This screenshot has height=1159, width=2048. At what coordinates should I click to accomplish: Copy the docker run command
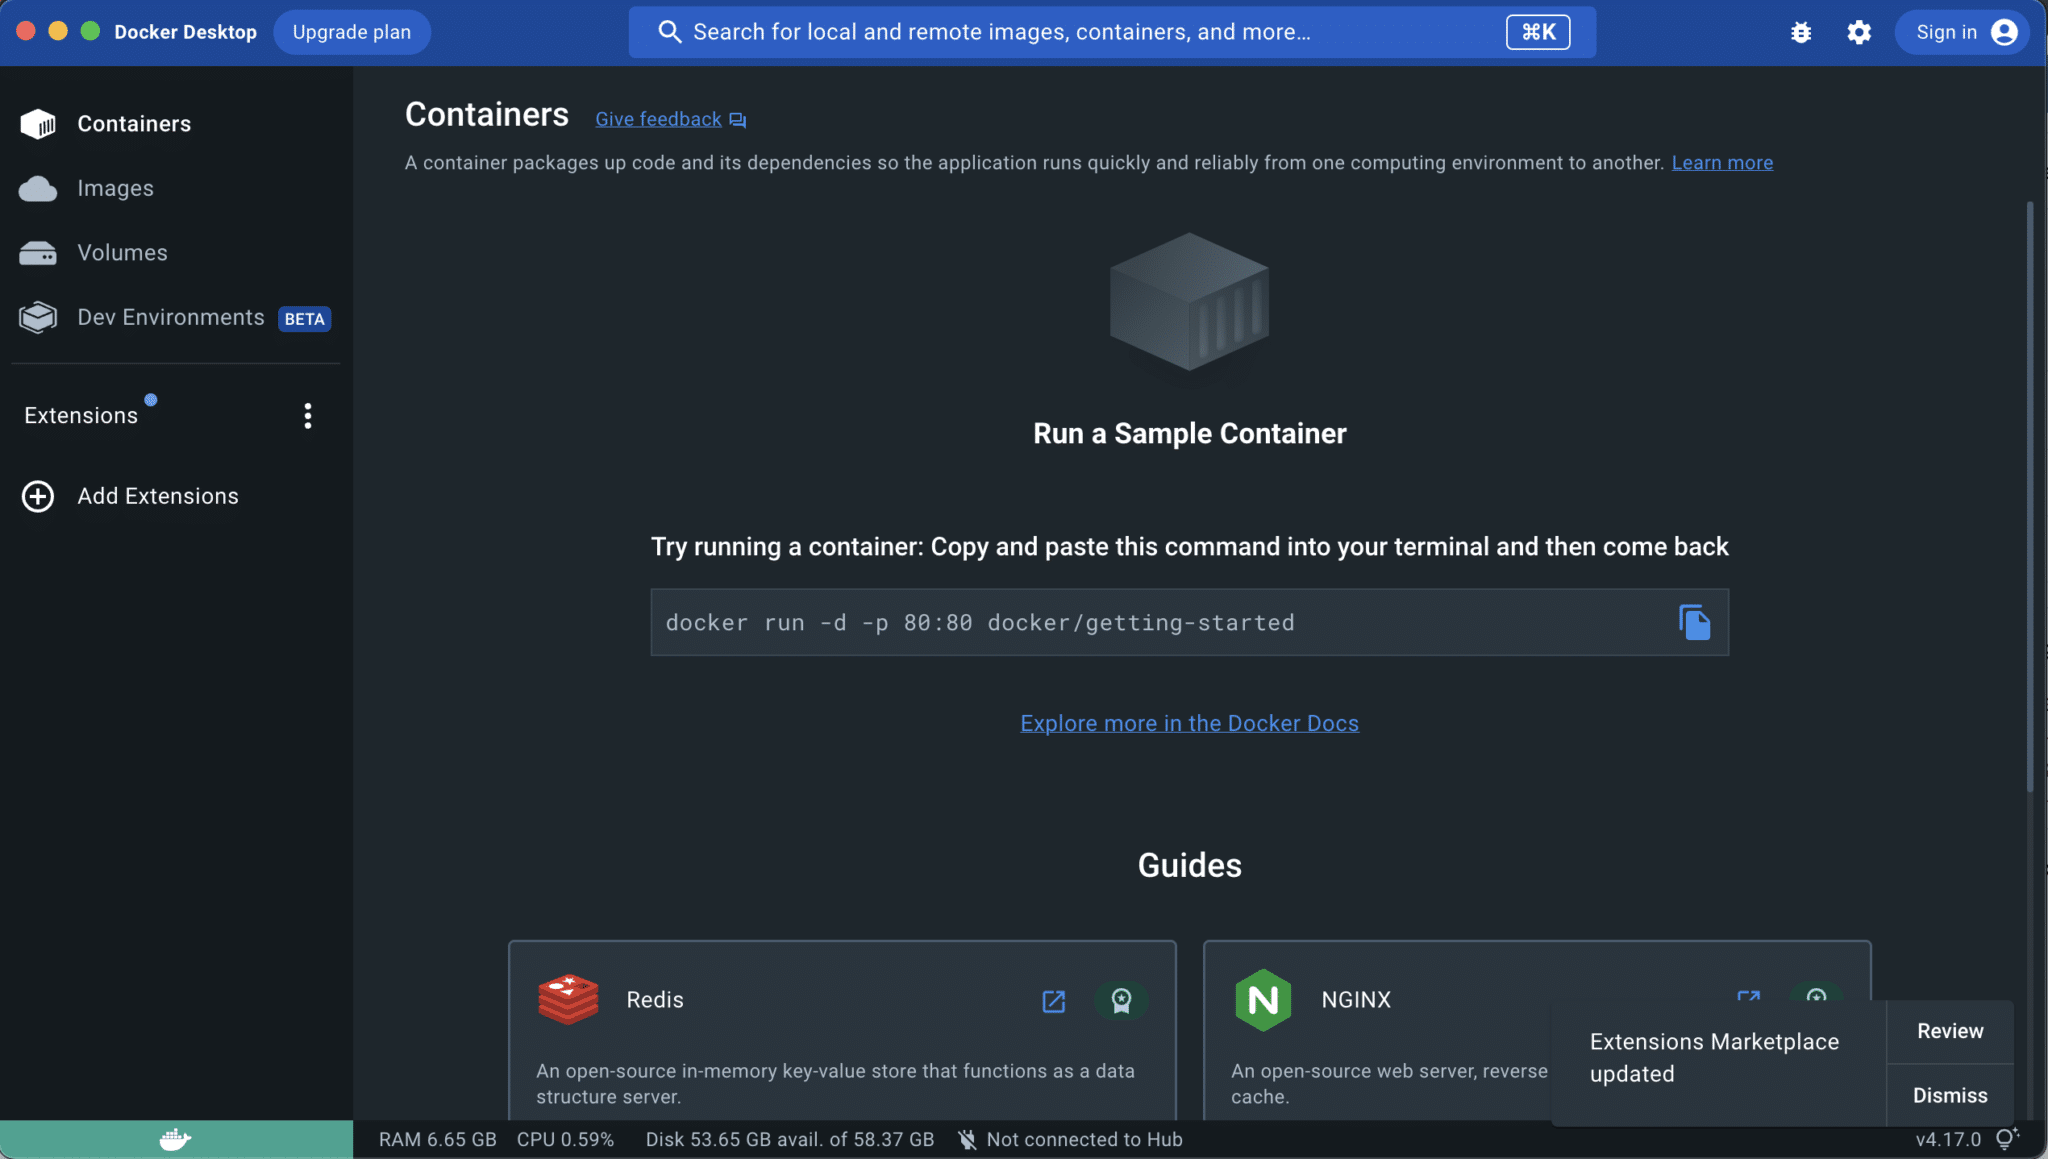(1694, 622)
